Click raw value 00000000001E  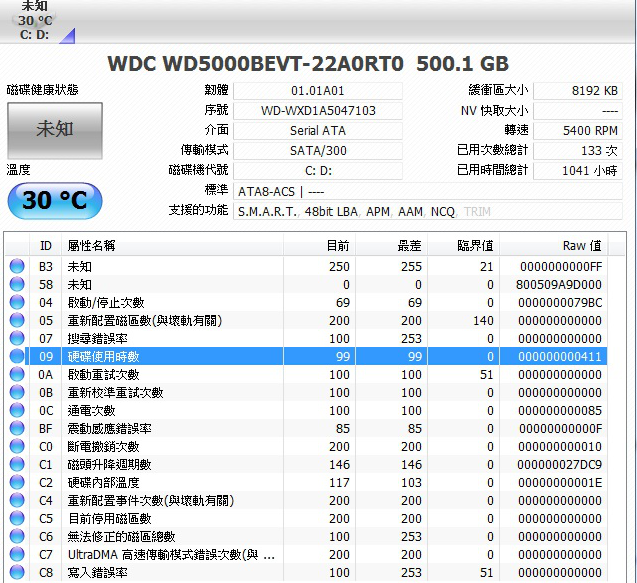(x=560, y=482)
